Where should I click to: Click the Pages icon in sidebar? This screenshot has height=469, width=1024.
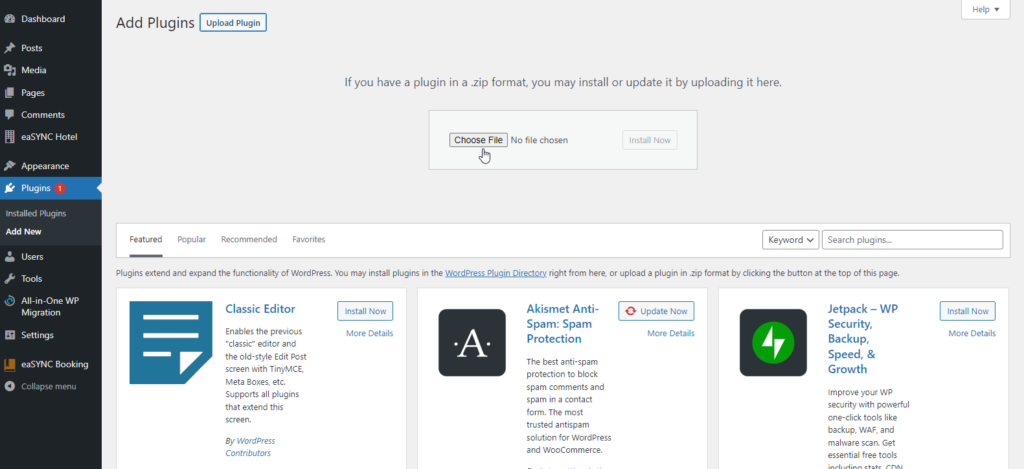tap(10, 93)
